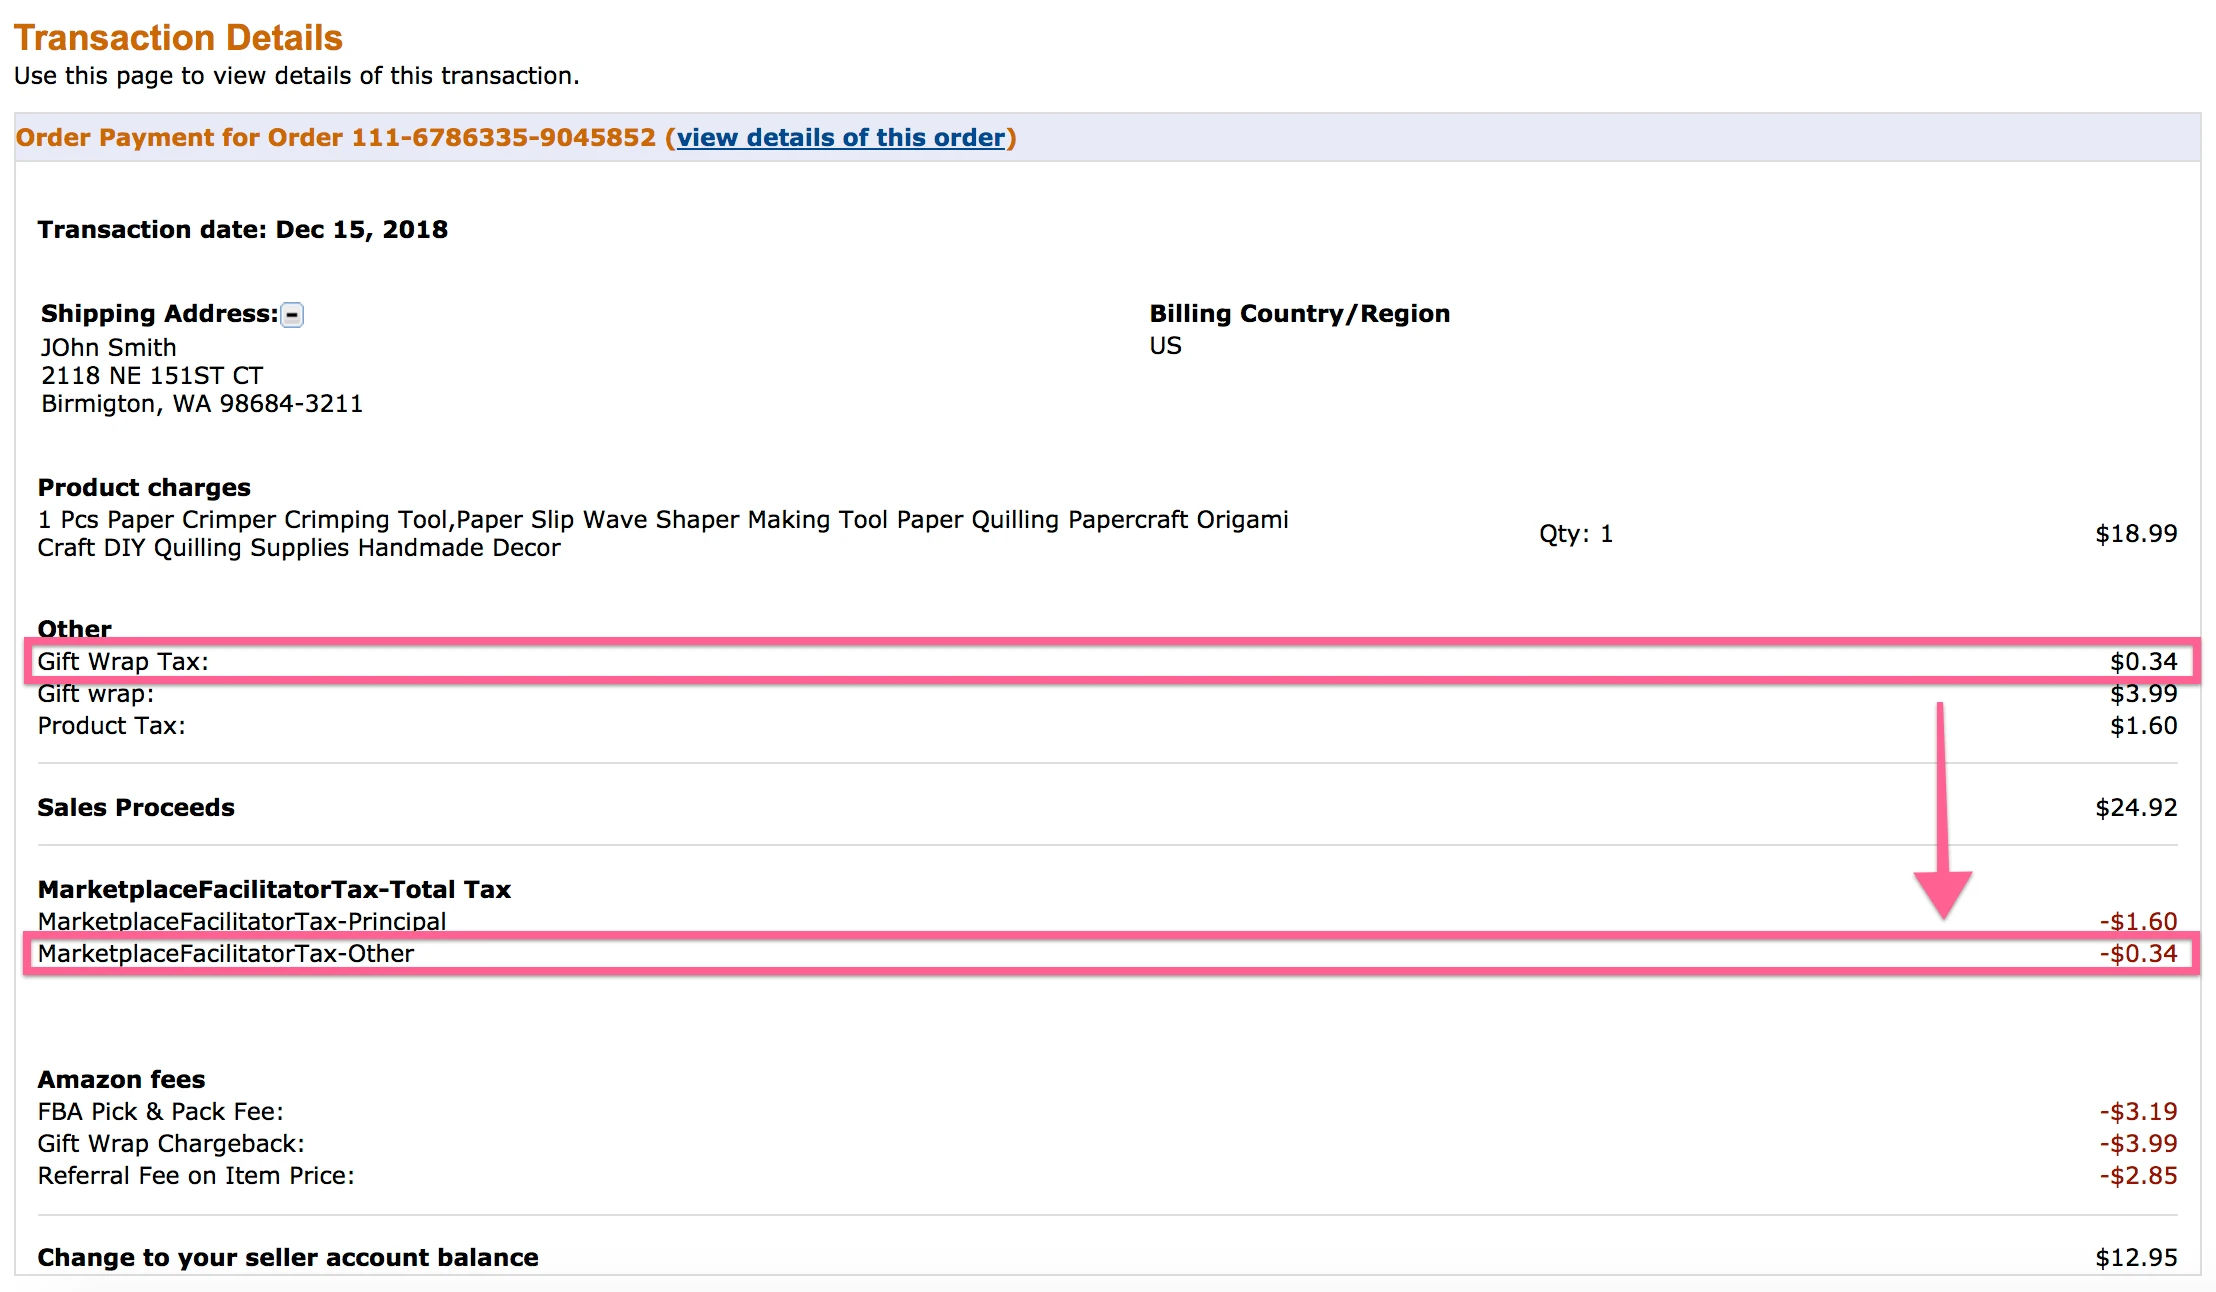The height and width of the screenshot is (1292, 2216).
Task: Select the Product Tax label
Action: tap(111, 726)
